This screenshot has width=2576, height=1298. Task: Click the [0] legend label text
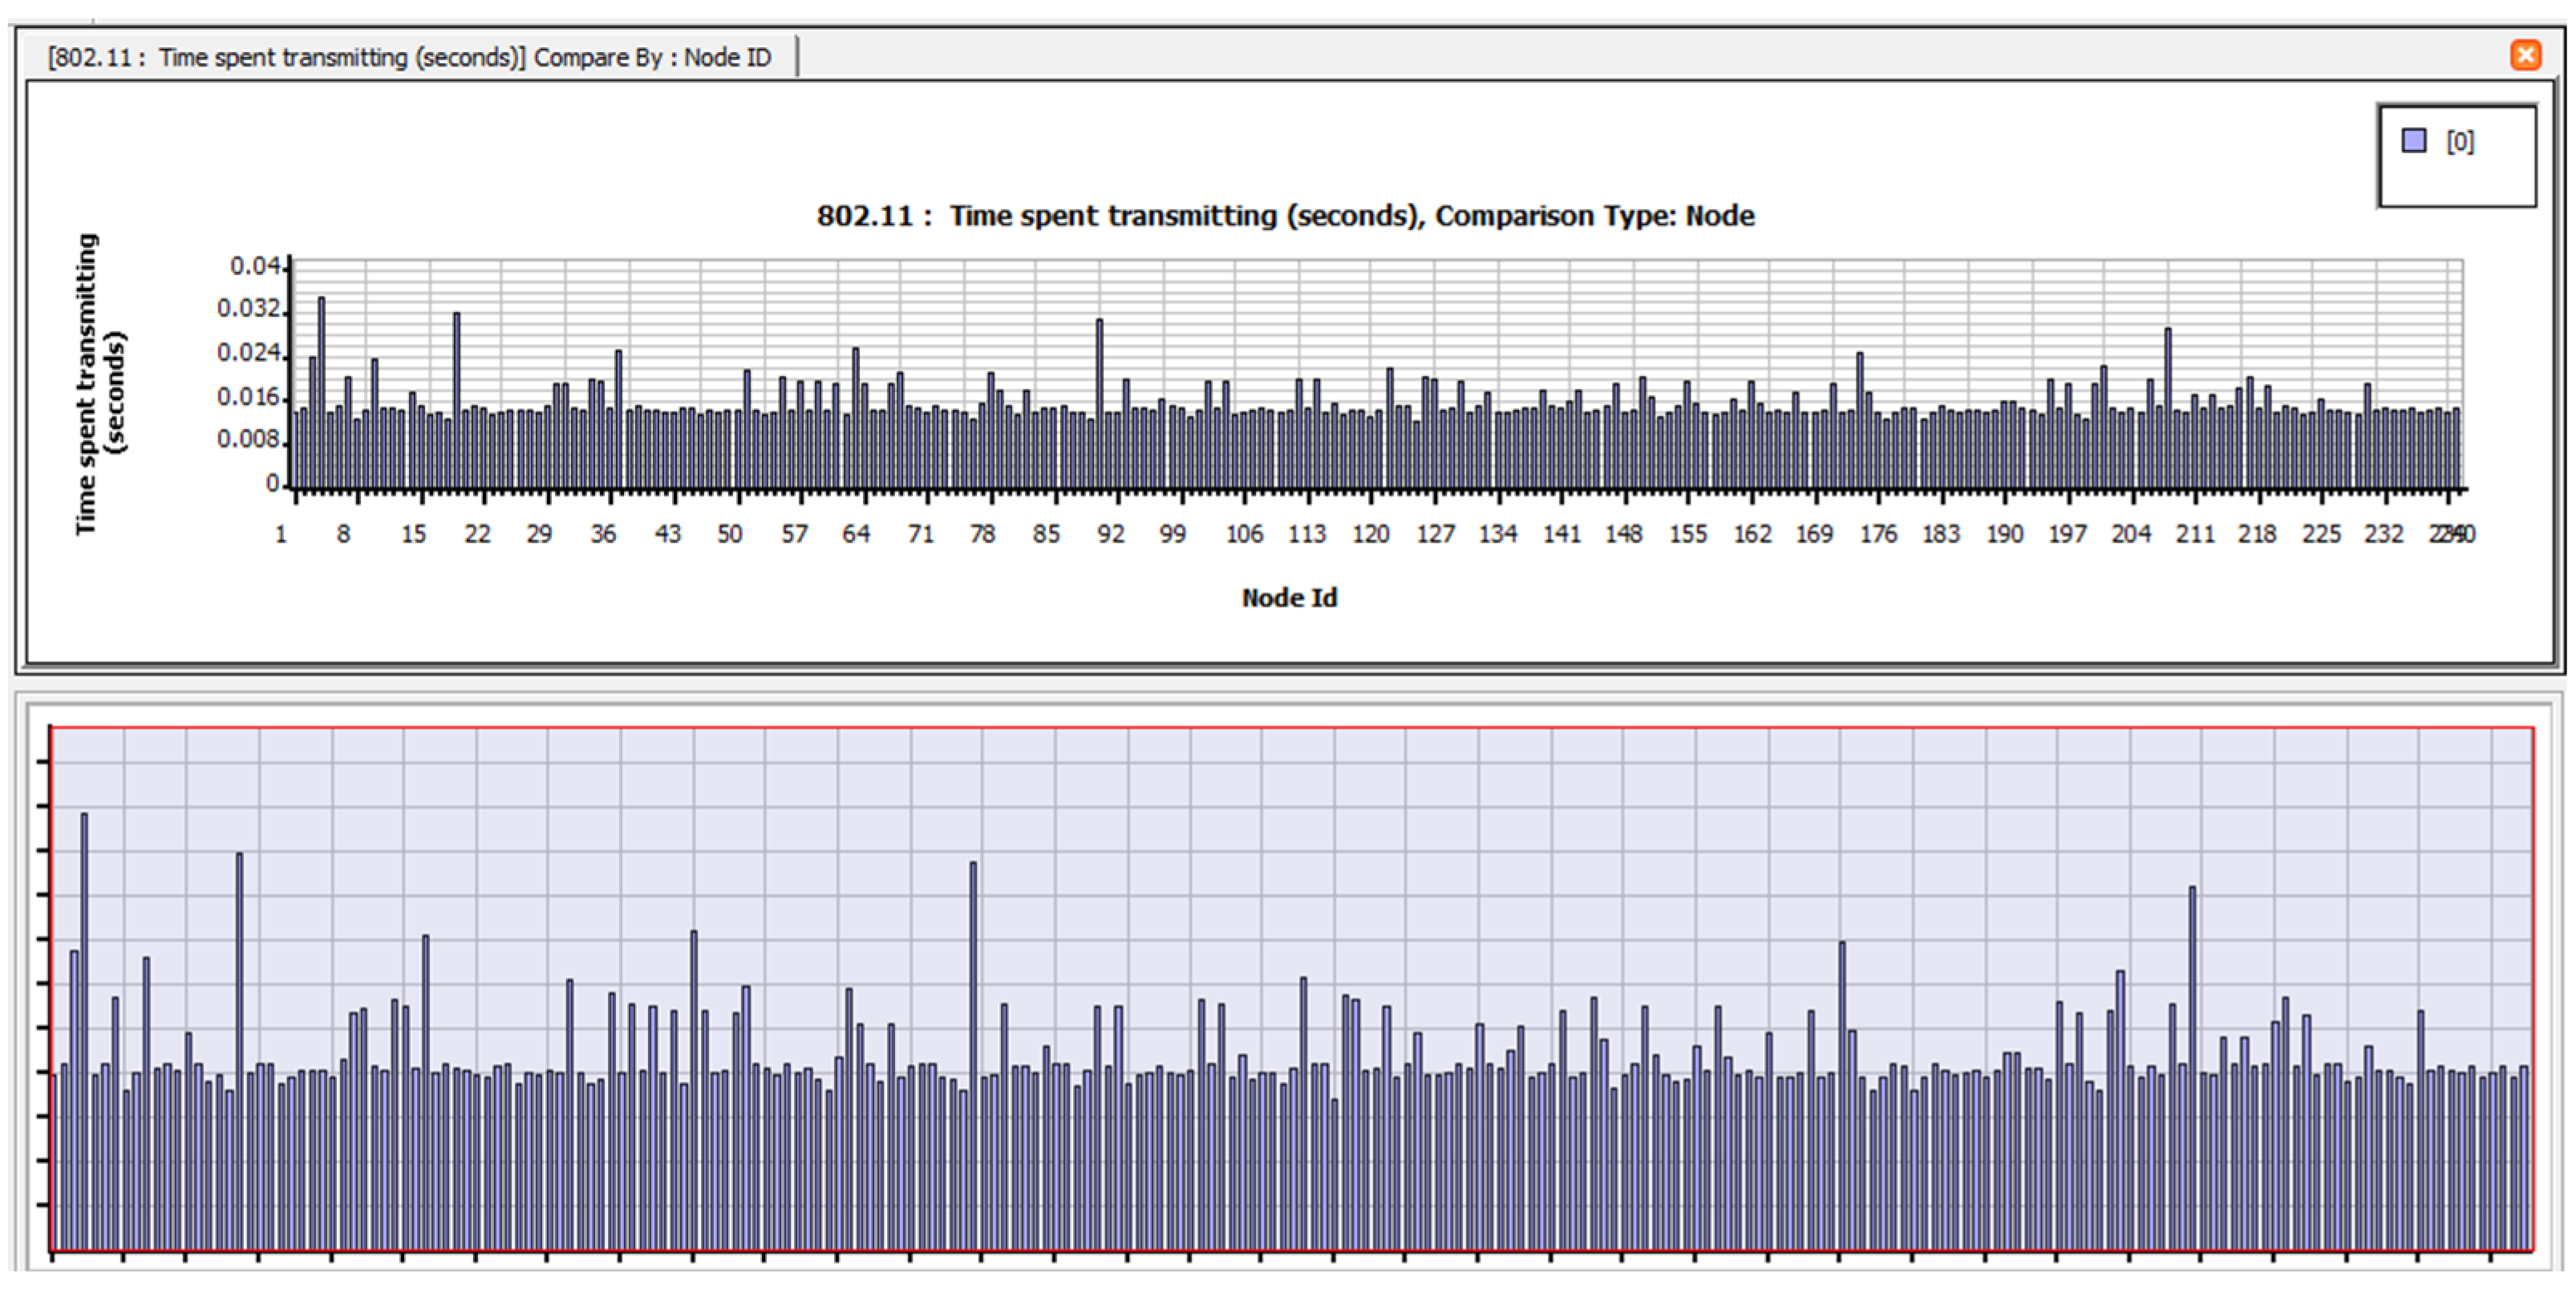tap(2460, 142)
